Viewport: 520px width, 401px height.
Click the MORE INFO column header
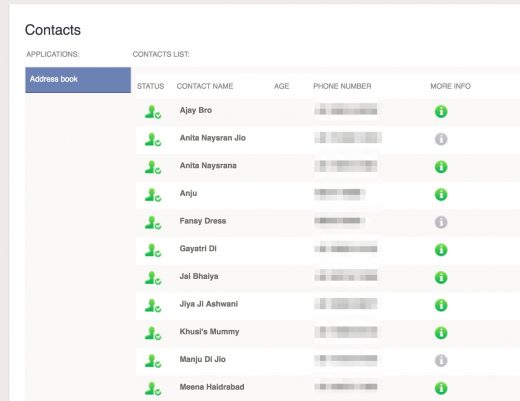(451, 86)
